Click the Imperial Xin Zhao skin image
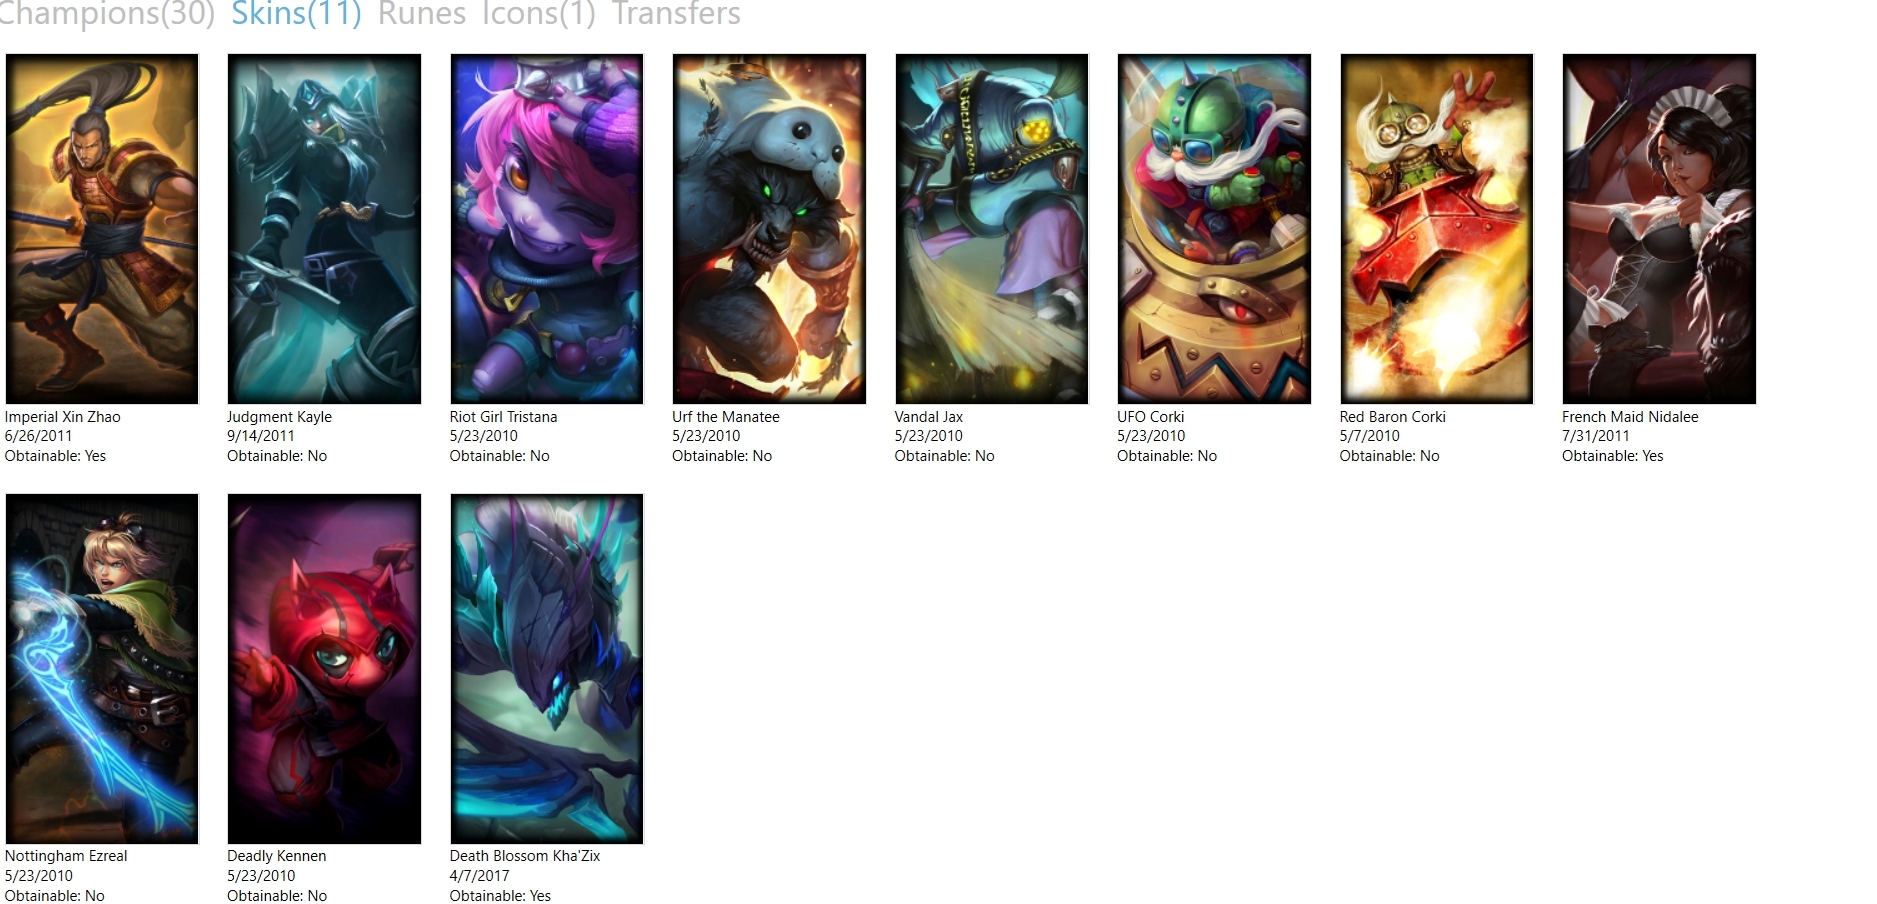Image resolution: width=1877 pixels, height=904 pixels. [102, 229]
